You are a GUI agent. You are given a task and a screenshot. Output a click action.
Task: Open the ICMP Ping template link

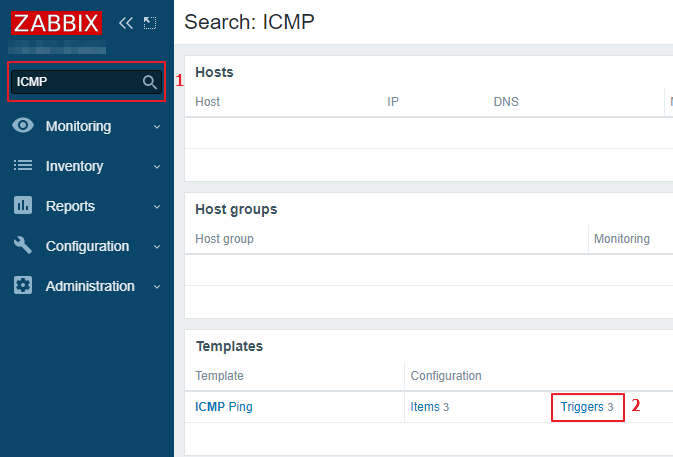pyautogui.click(x=224, y=406)
